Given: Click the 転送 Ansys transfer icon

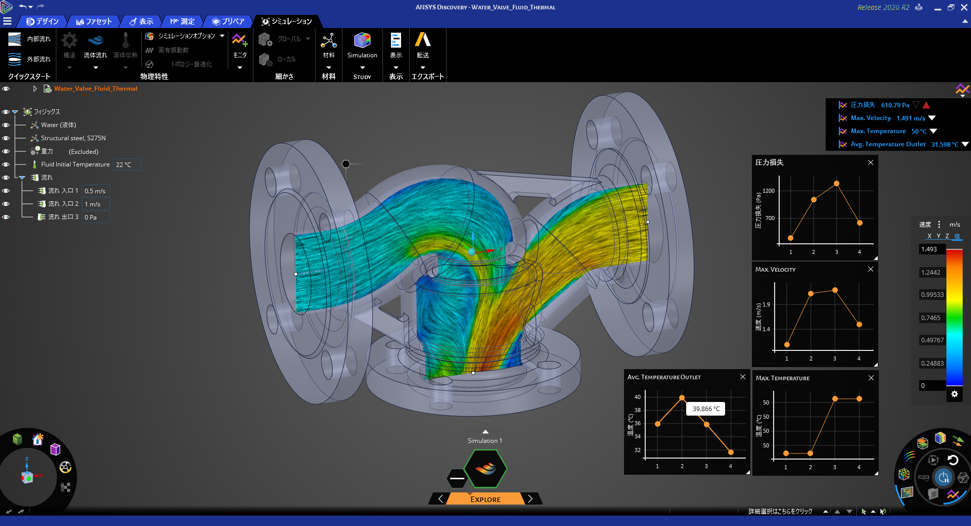Looking at the screenshot, I should tap(423, 40).
